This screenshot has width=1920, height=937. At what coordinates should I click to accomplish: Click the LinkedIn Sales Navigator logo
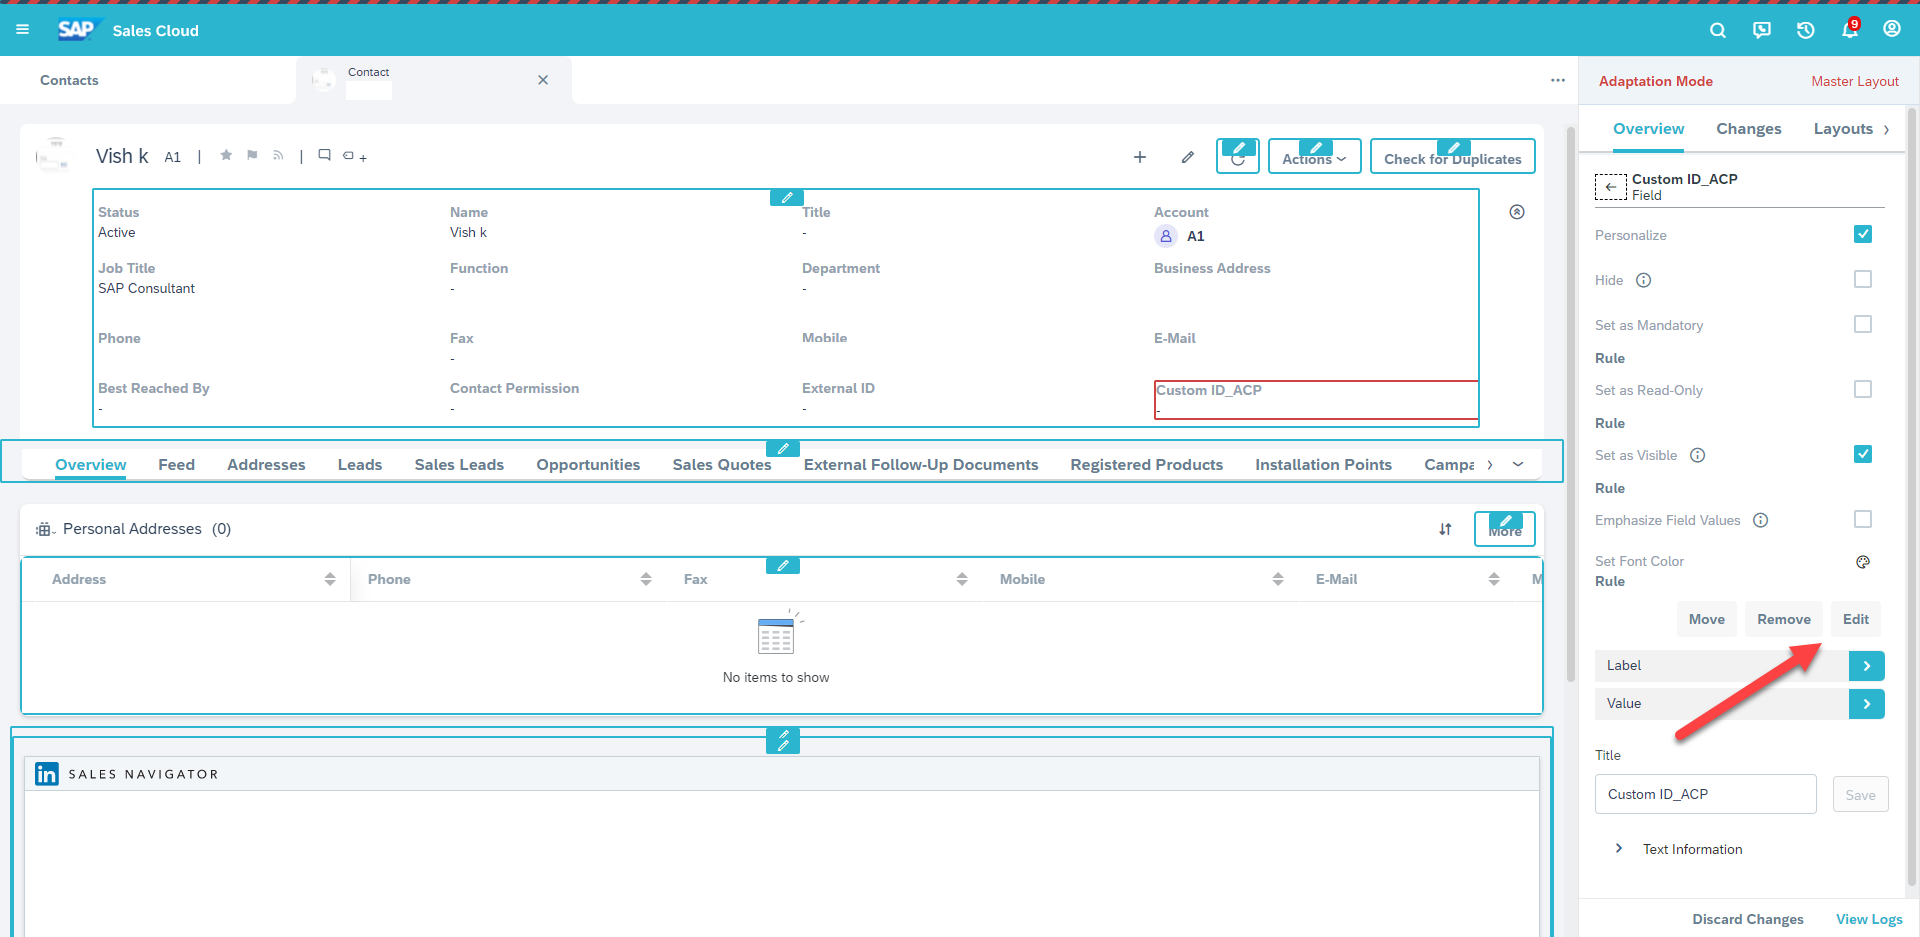[x=47, y=774]
